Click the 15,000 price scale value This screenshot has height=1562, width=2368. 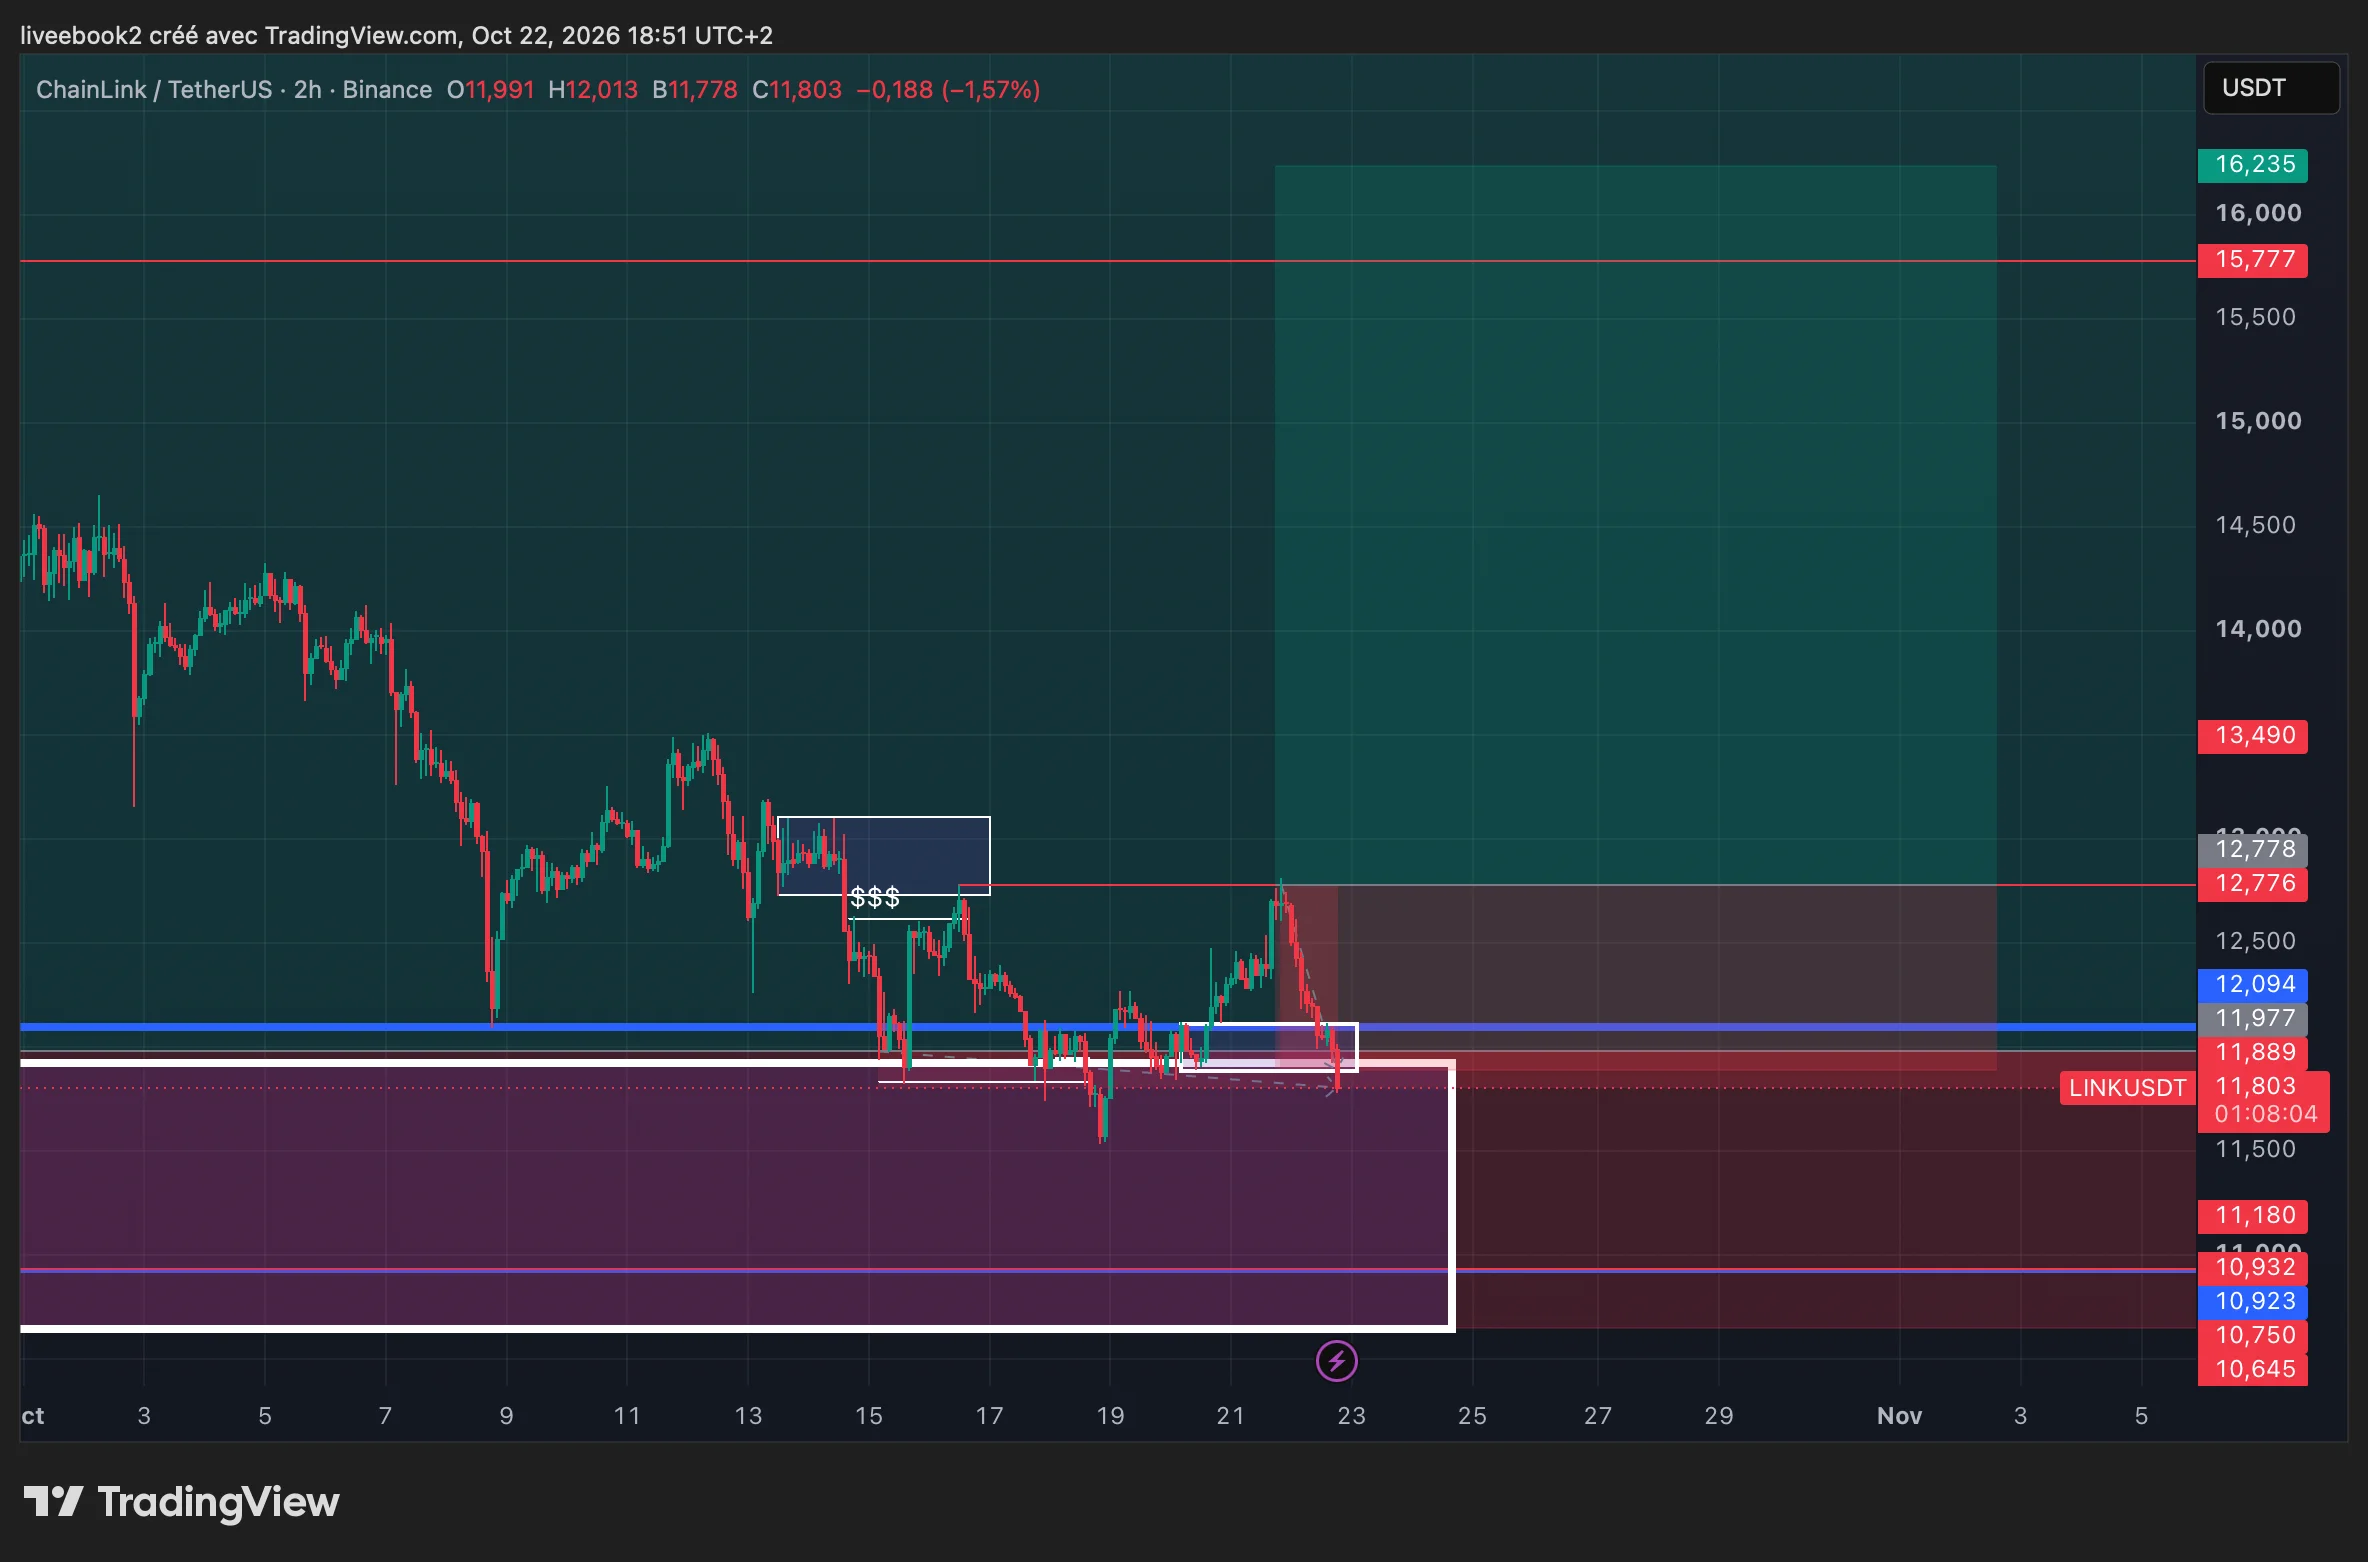(x=2258, y=421)
